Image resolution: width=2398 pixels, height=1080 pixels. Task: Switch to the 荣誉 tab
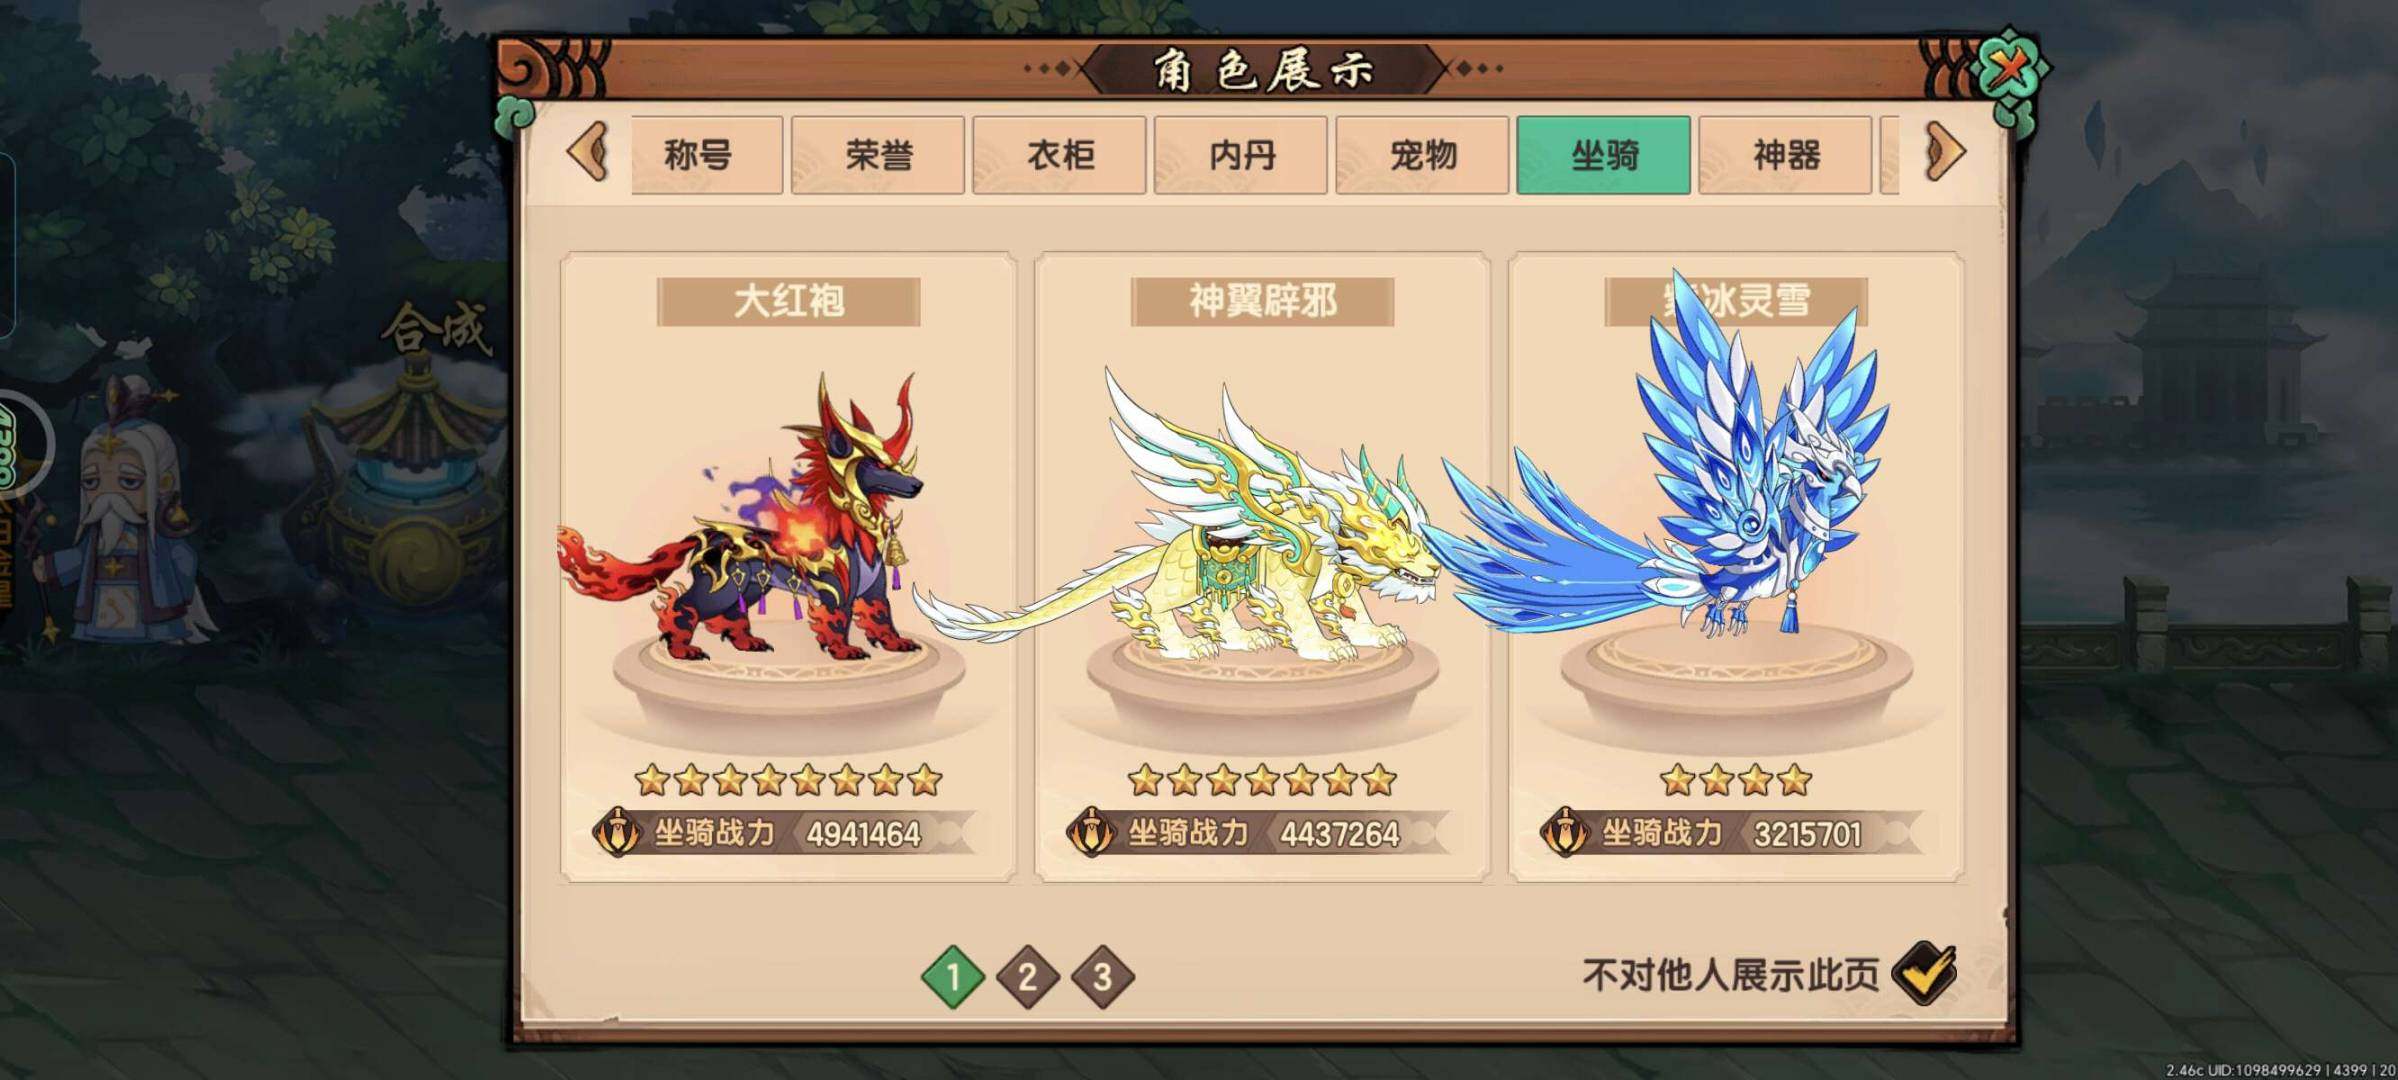click(x=878, y=155)
